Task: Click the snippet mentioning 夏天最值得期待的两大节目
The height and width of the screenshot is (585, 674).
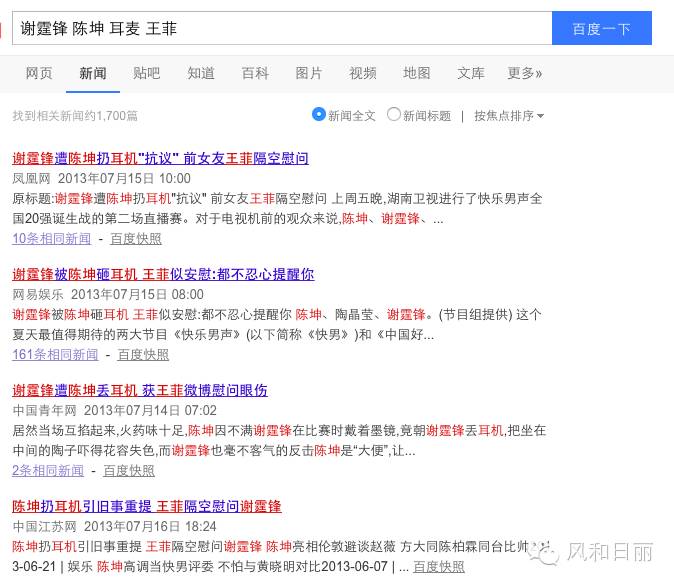Action: click(277, 325)
